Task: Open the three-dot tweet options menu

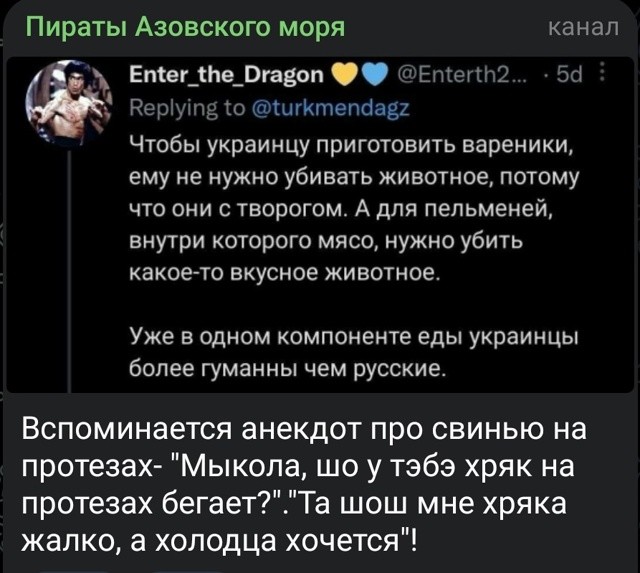Action: 602,76
